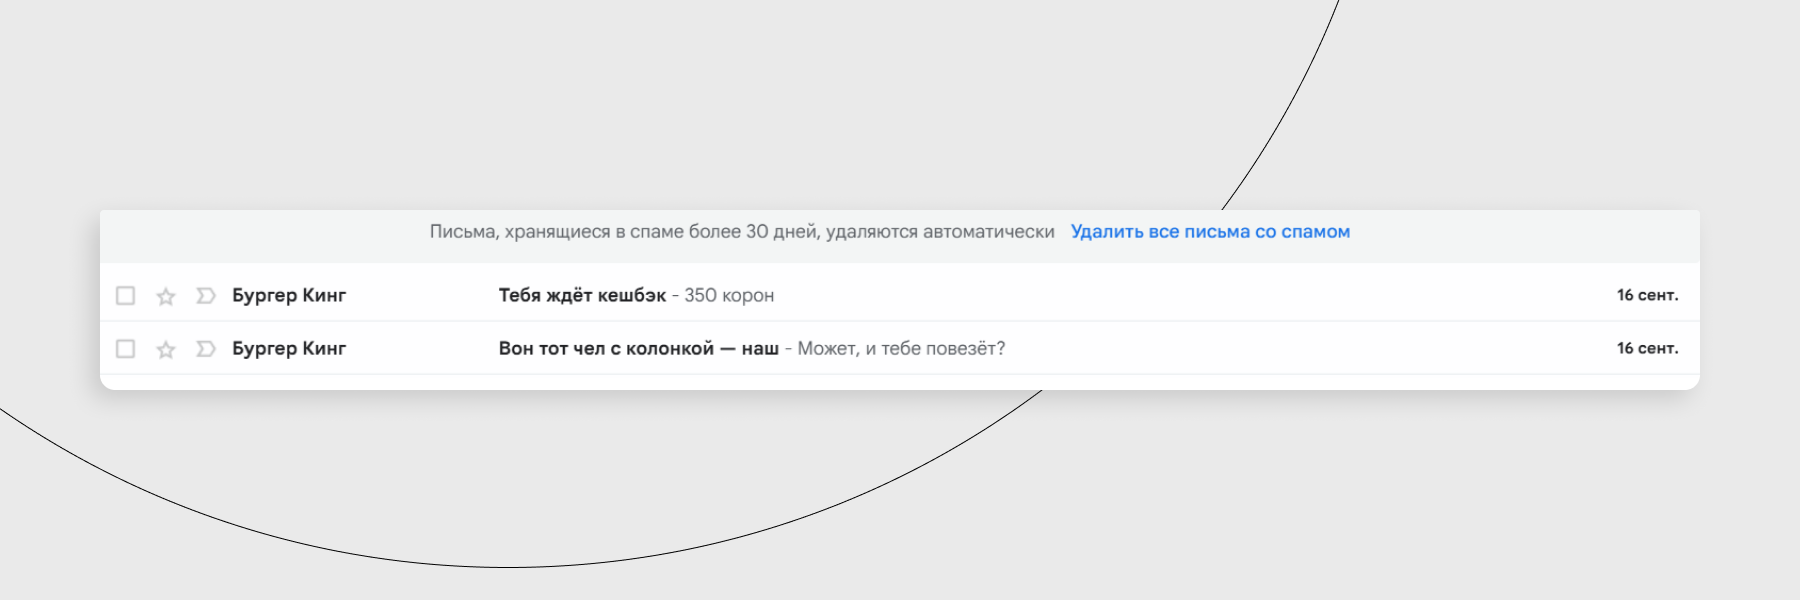1800x600 pixels.
Task: Click the 16 сент. date of the колонкой email
Action: 1647,348
